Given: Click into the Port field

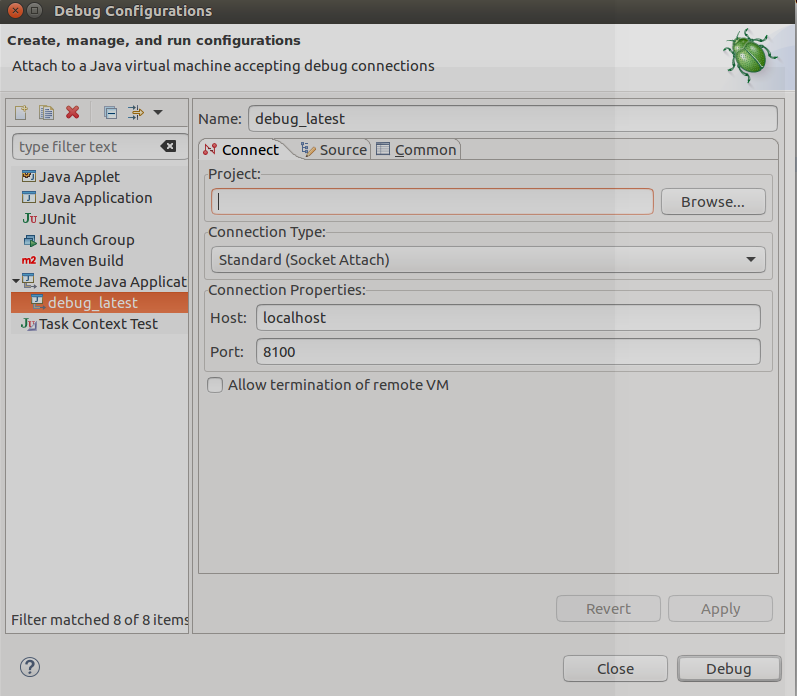Looking at the screenshot, I should (508, 352).
